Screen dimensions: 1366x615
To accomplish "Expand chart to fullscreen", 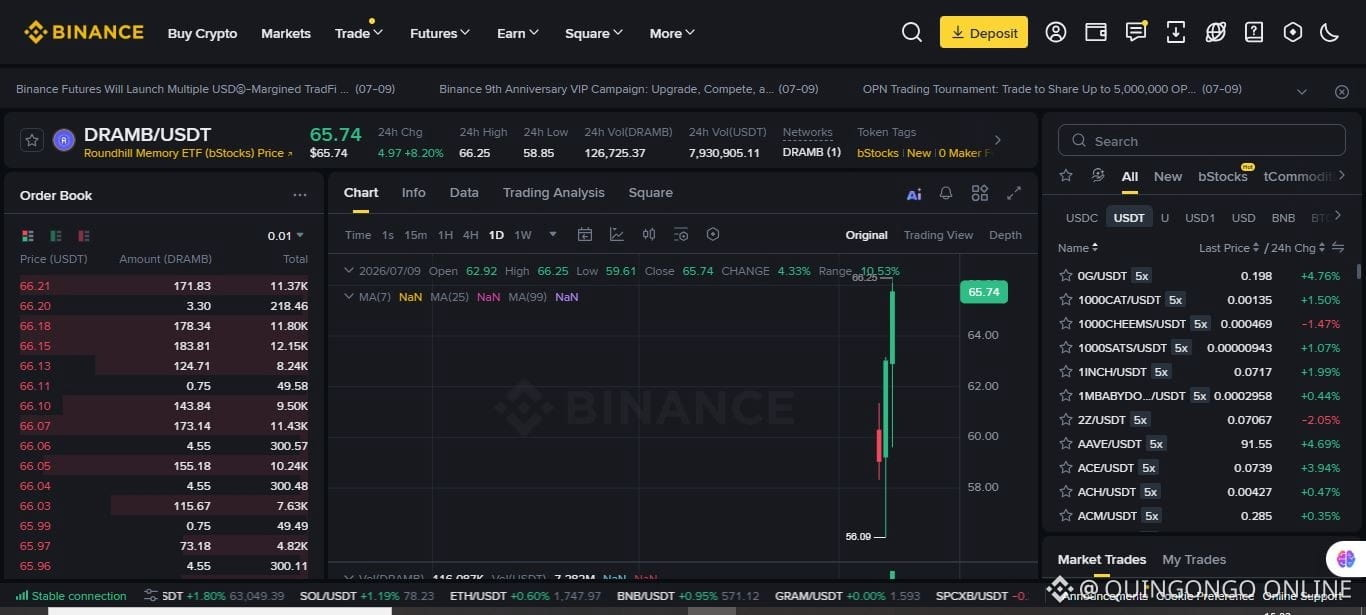I will point(1013,193).
